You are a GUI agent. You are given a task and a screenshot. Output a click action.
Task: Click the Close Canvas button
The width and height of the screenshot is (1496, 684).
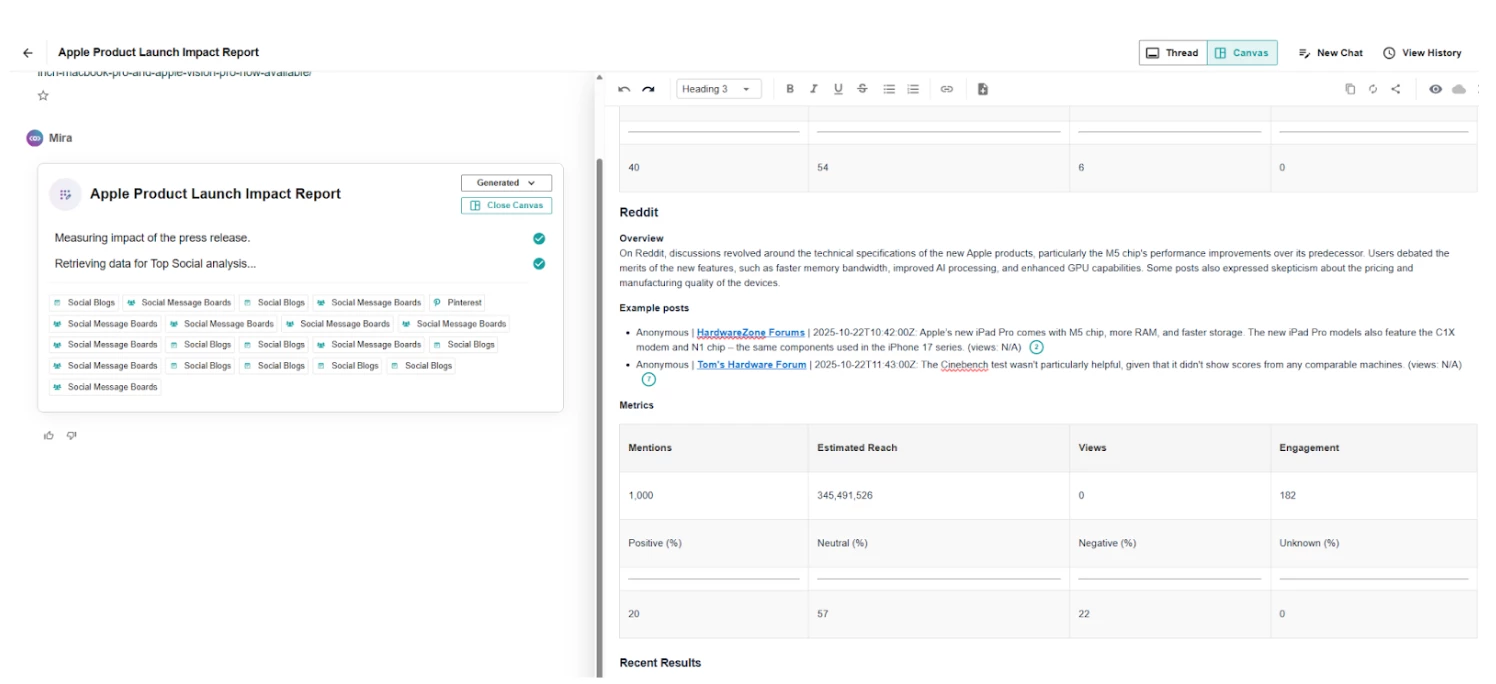[506, 205]
